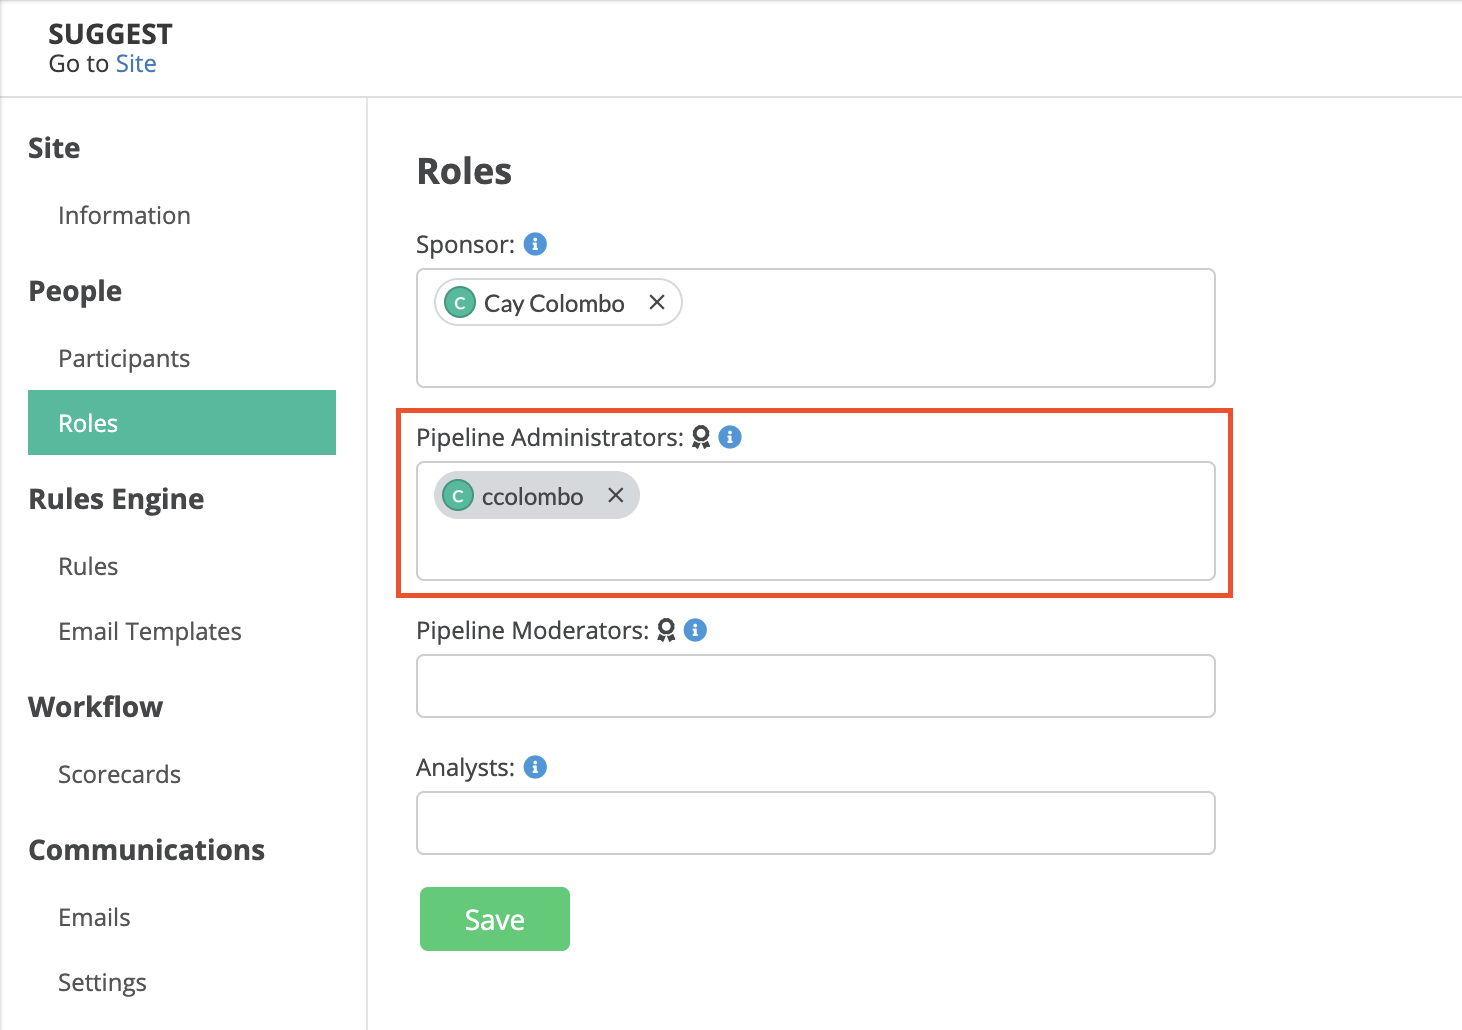Screen dimensions: 1462x1030
Task: Click the award ribbon icon by Pipeline Administrators
Action: coord(701,437)
